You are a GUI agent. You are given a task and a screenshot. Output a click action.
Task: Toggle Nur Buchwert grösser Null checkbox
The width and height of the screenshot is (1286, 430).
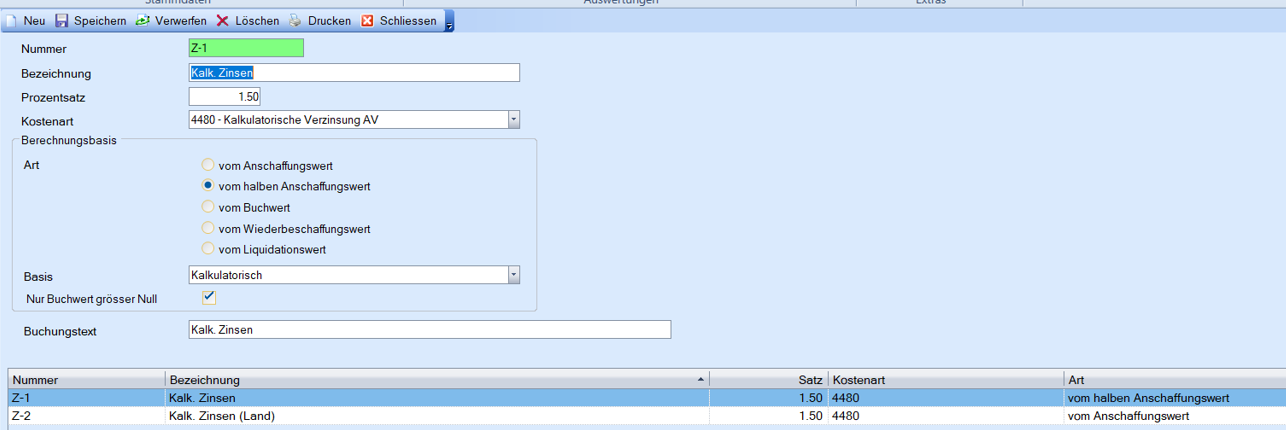209,297
